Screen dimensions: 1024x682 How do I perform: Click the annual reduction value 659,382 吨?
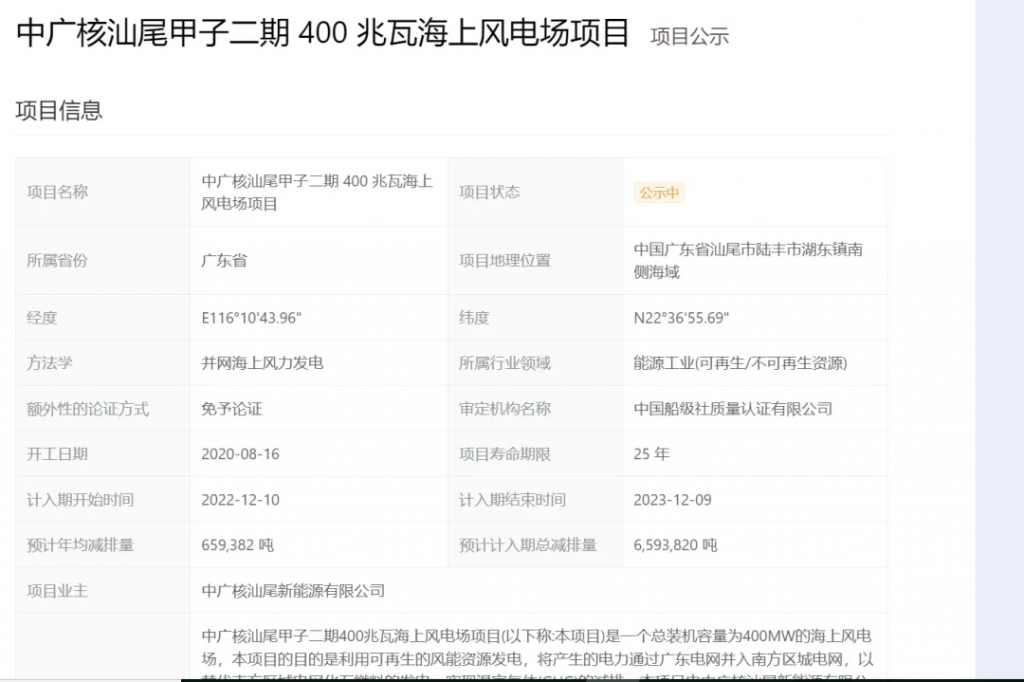238,545
